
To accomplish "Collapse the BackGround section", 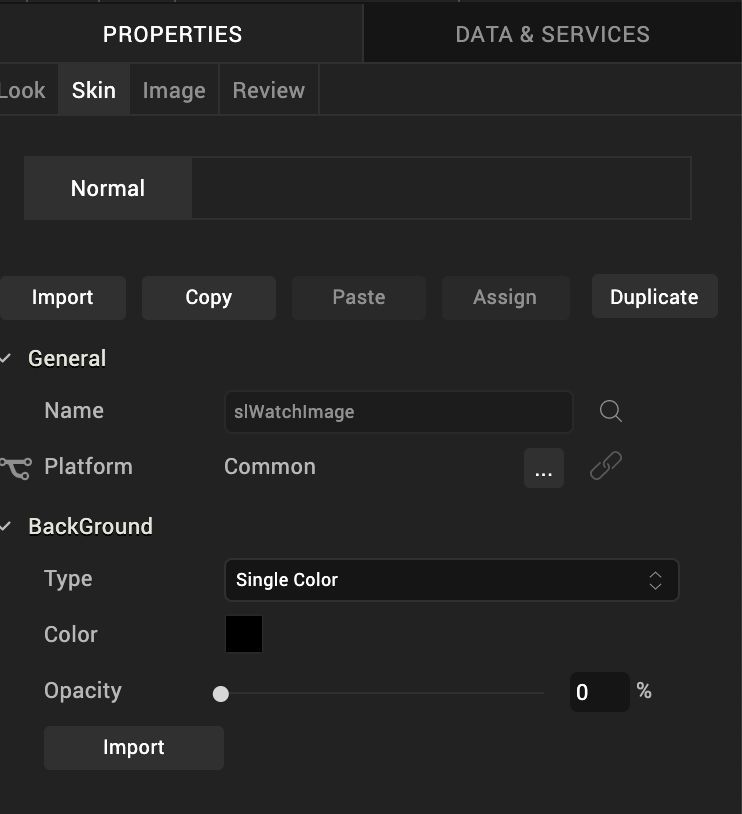I will click(x=7, y=526).
